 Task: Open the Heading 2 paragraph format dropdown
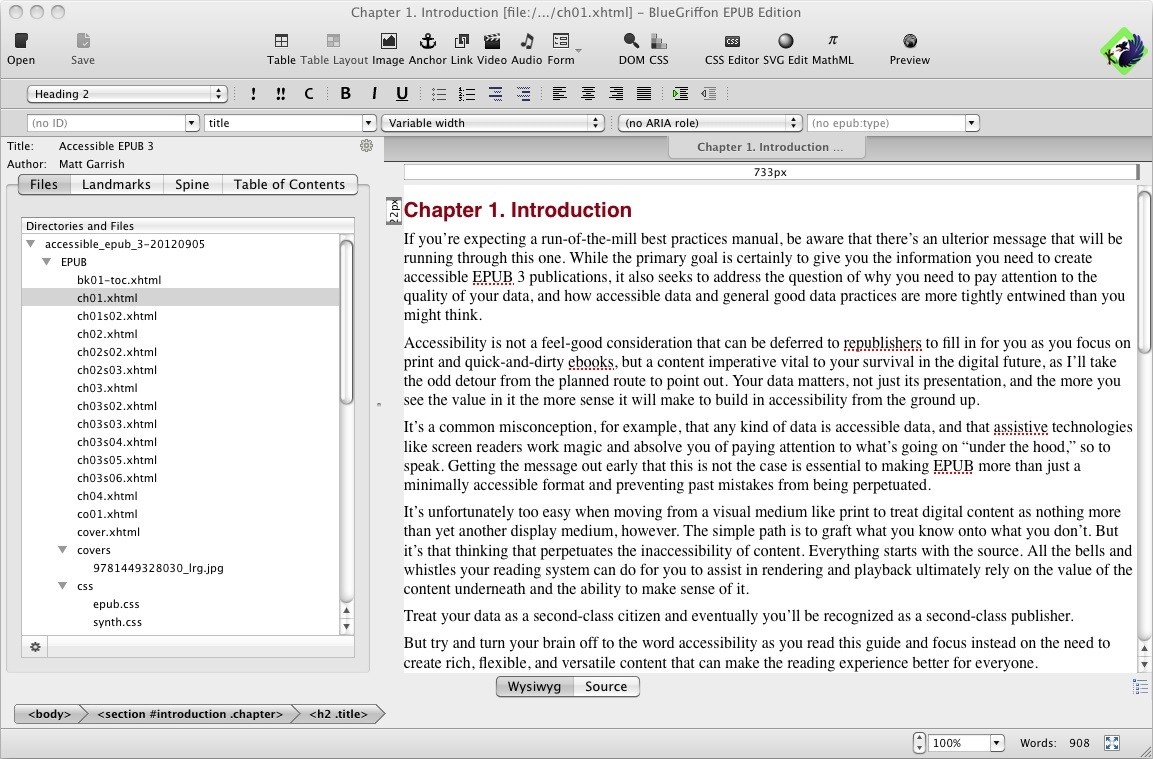[126, 93]
